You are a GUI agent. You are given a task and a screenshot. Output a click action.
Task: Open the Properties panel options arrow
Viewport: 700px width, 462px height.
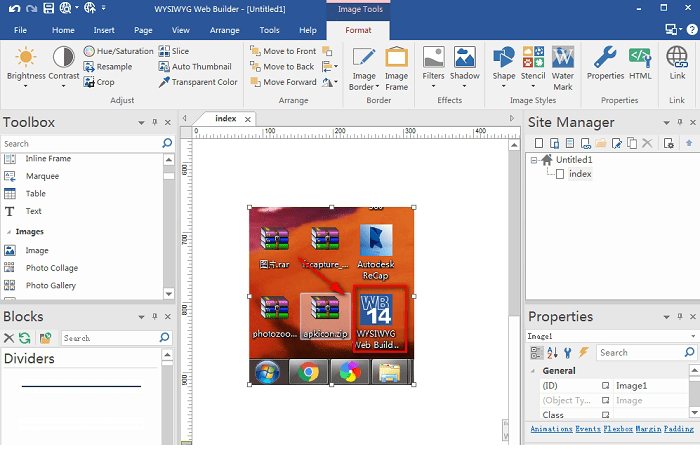[x=666, y=316]
